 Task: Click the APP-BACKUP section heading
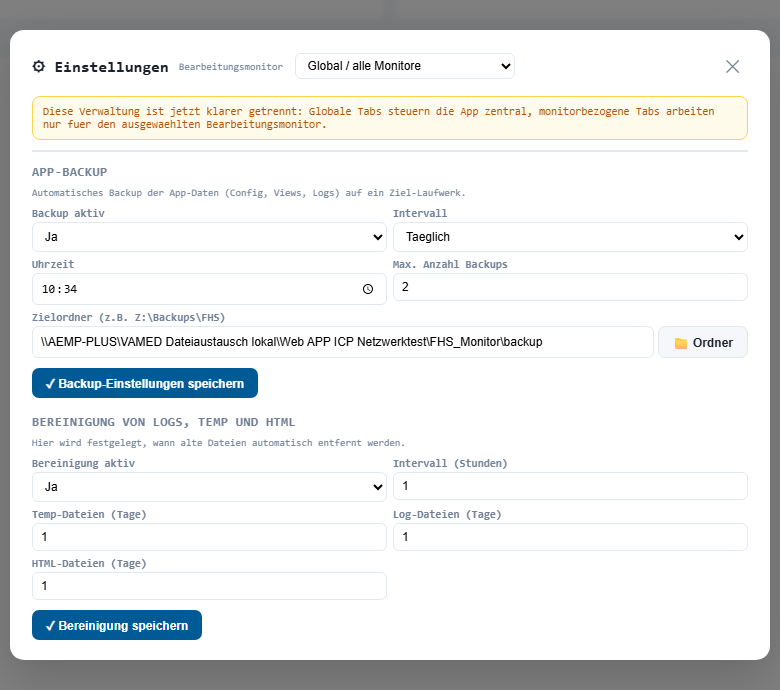coord(69,172)
